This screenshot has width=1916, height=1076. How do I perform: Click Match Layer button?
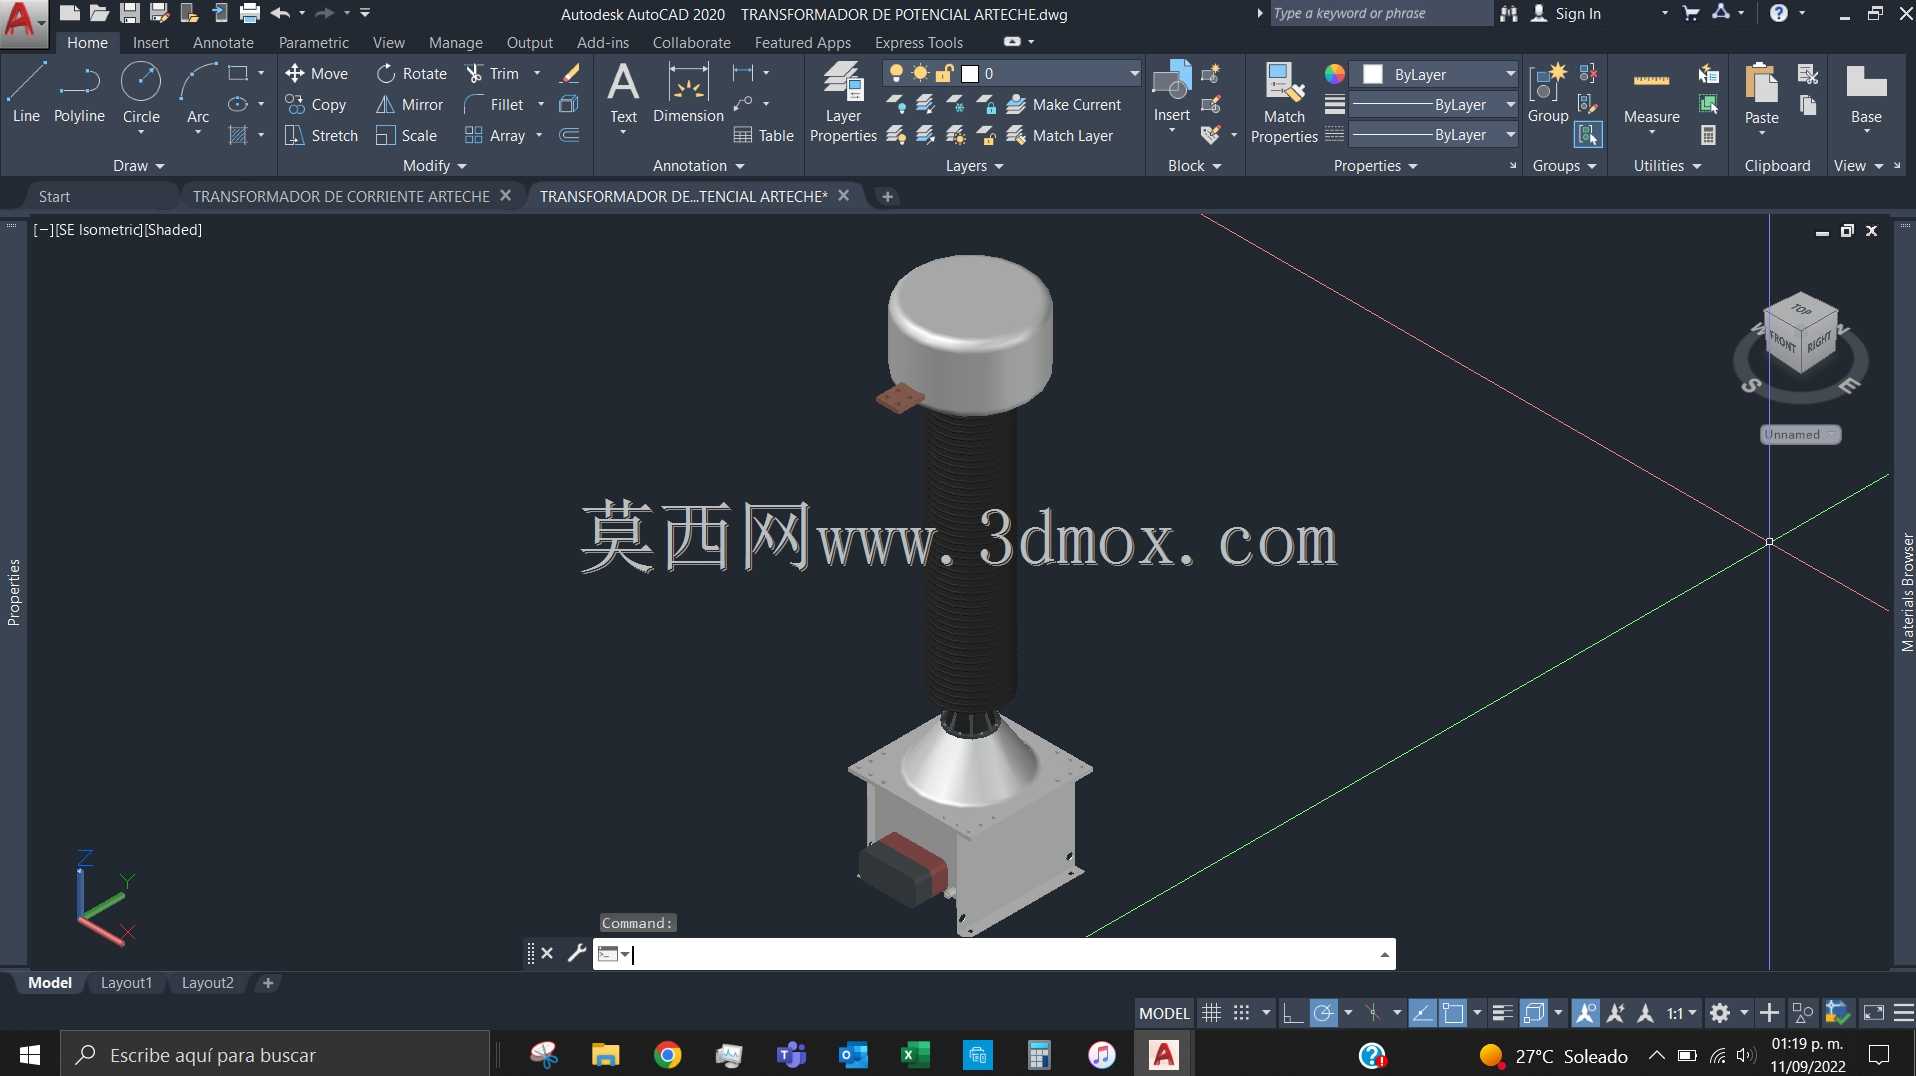(x=1060, y=135)
